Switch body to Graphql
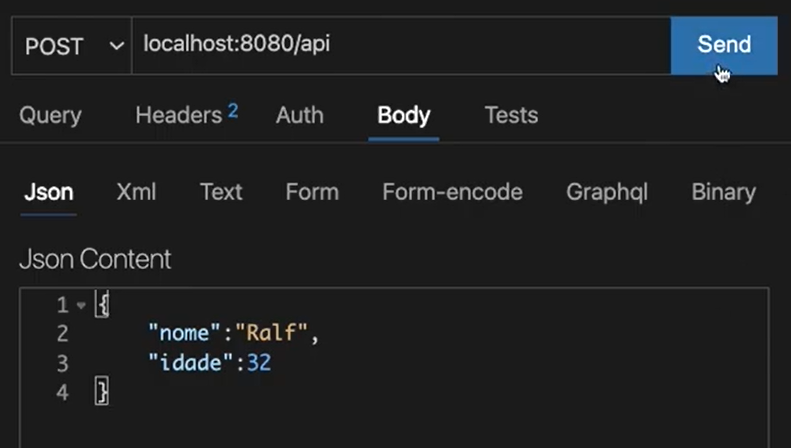This screenshot has width=791, height=448. pos(606,192)
